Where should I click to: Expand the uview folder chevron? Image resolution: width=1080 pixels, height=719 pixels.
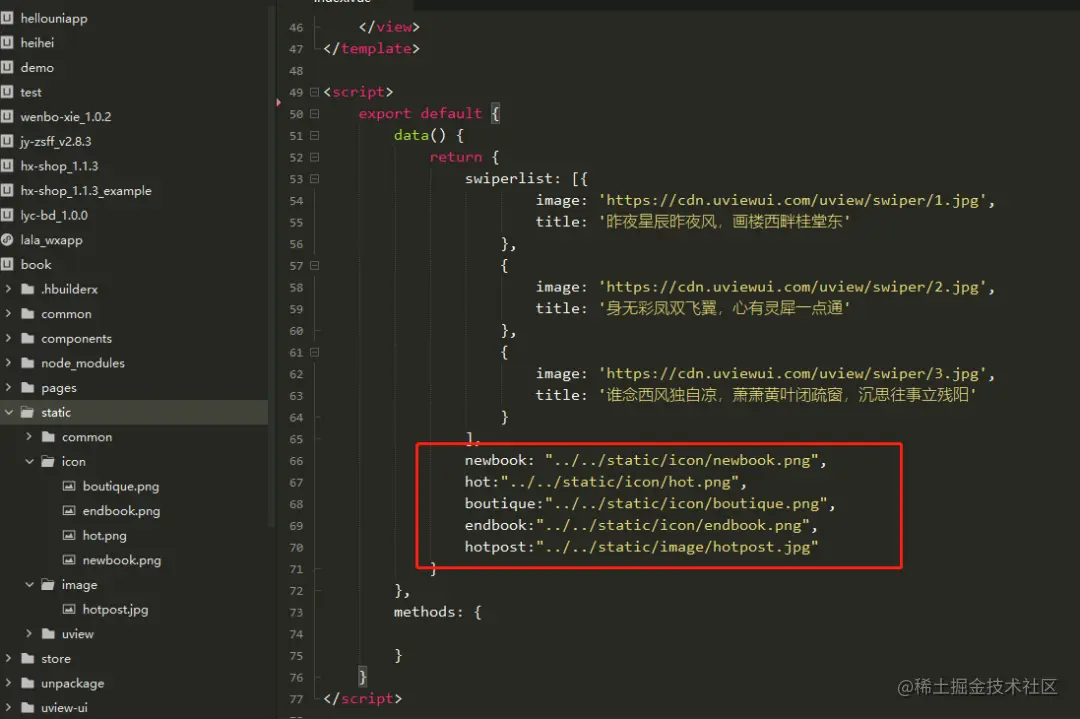coord(29,634)
